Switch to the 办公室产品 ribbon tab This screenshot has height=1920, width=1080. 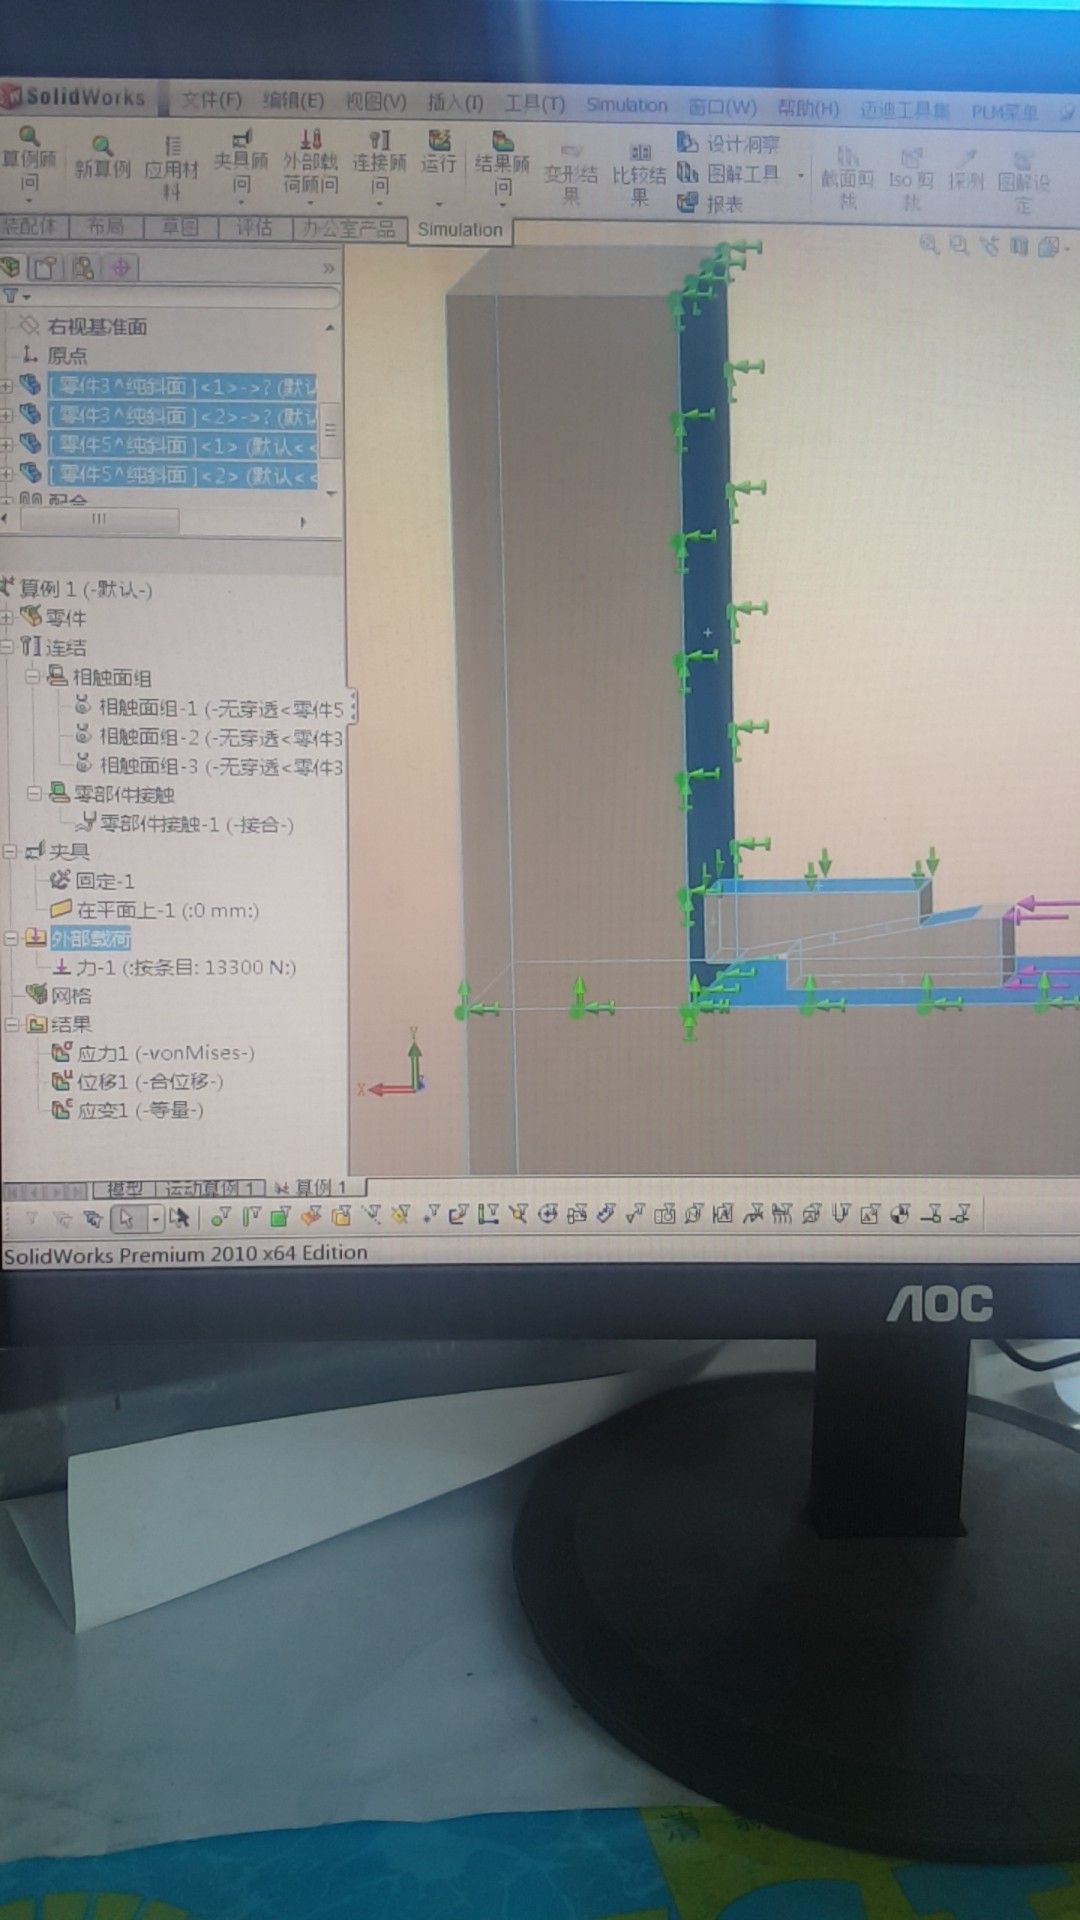(x=349, y=229)
